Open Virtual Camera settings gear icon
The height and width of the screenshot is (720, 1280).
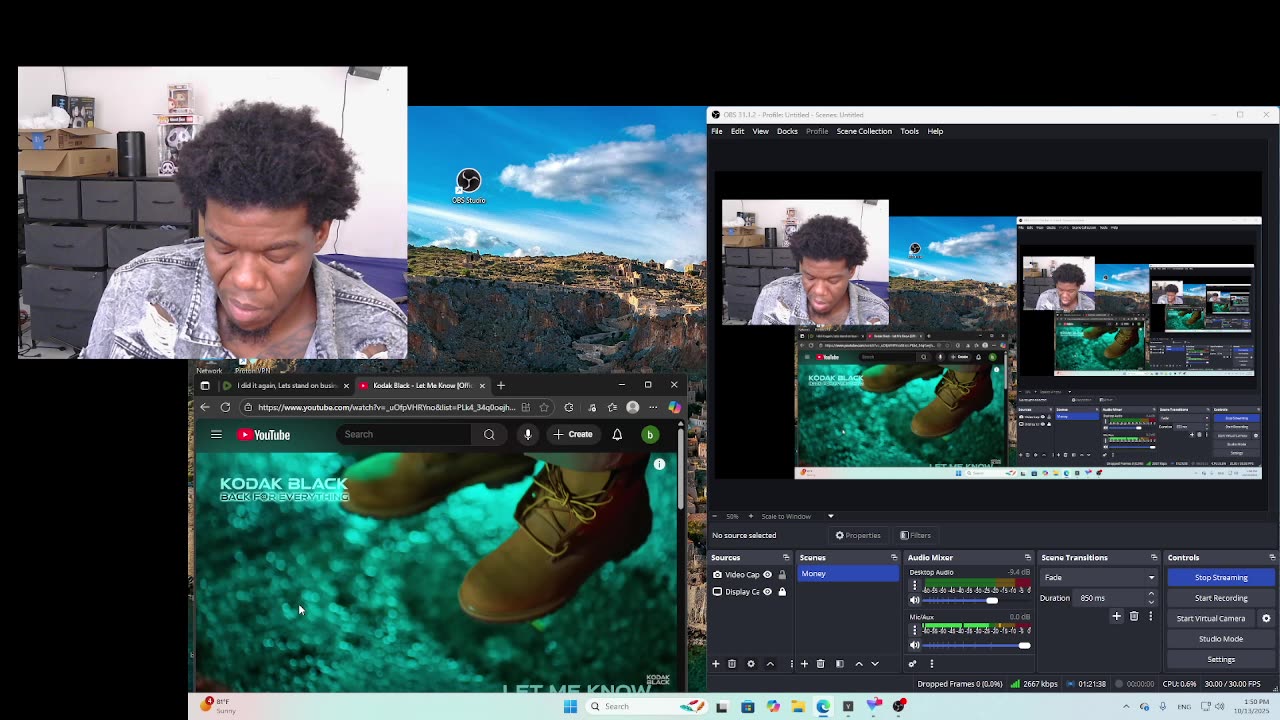tap(1266, 618)
